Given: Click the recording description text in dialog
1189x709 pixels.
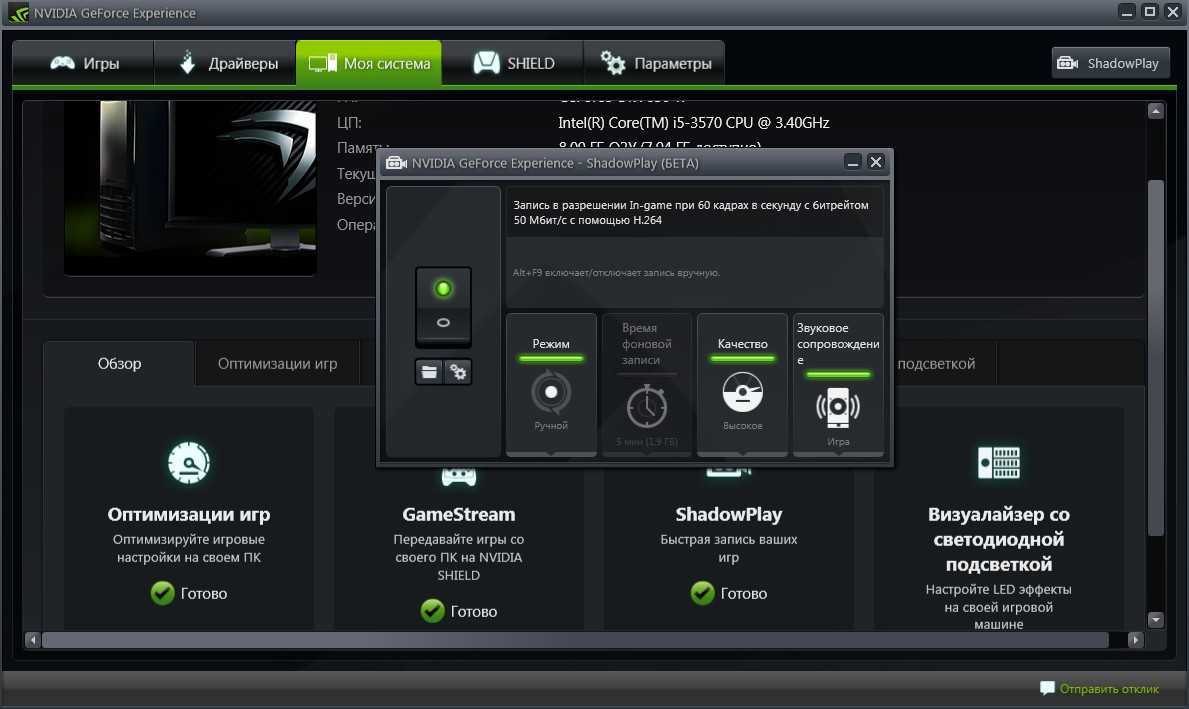Looking at the screenshot, I should tap(691, 212).
